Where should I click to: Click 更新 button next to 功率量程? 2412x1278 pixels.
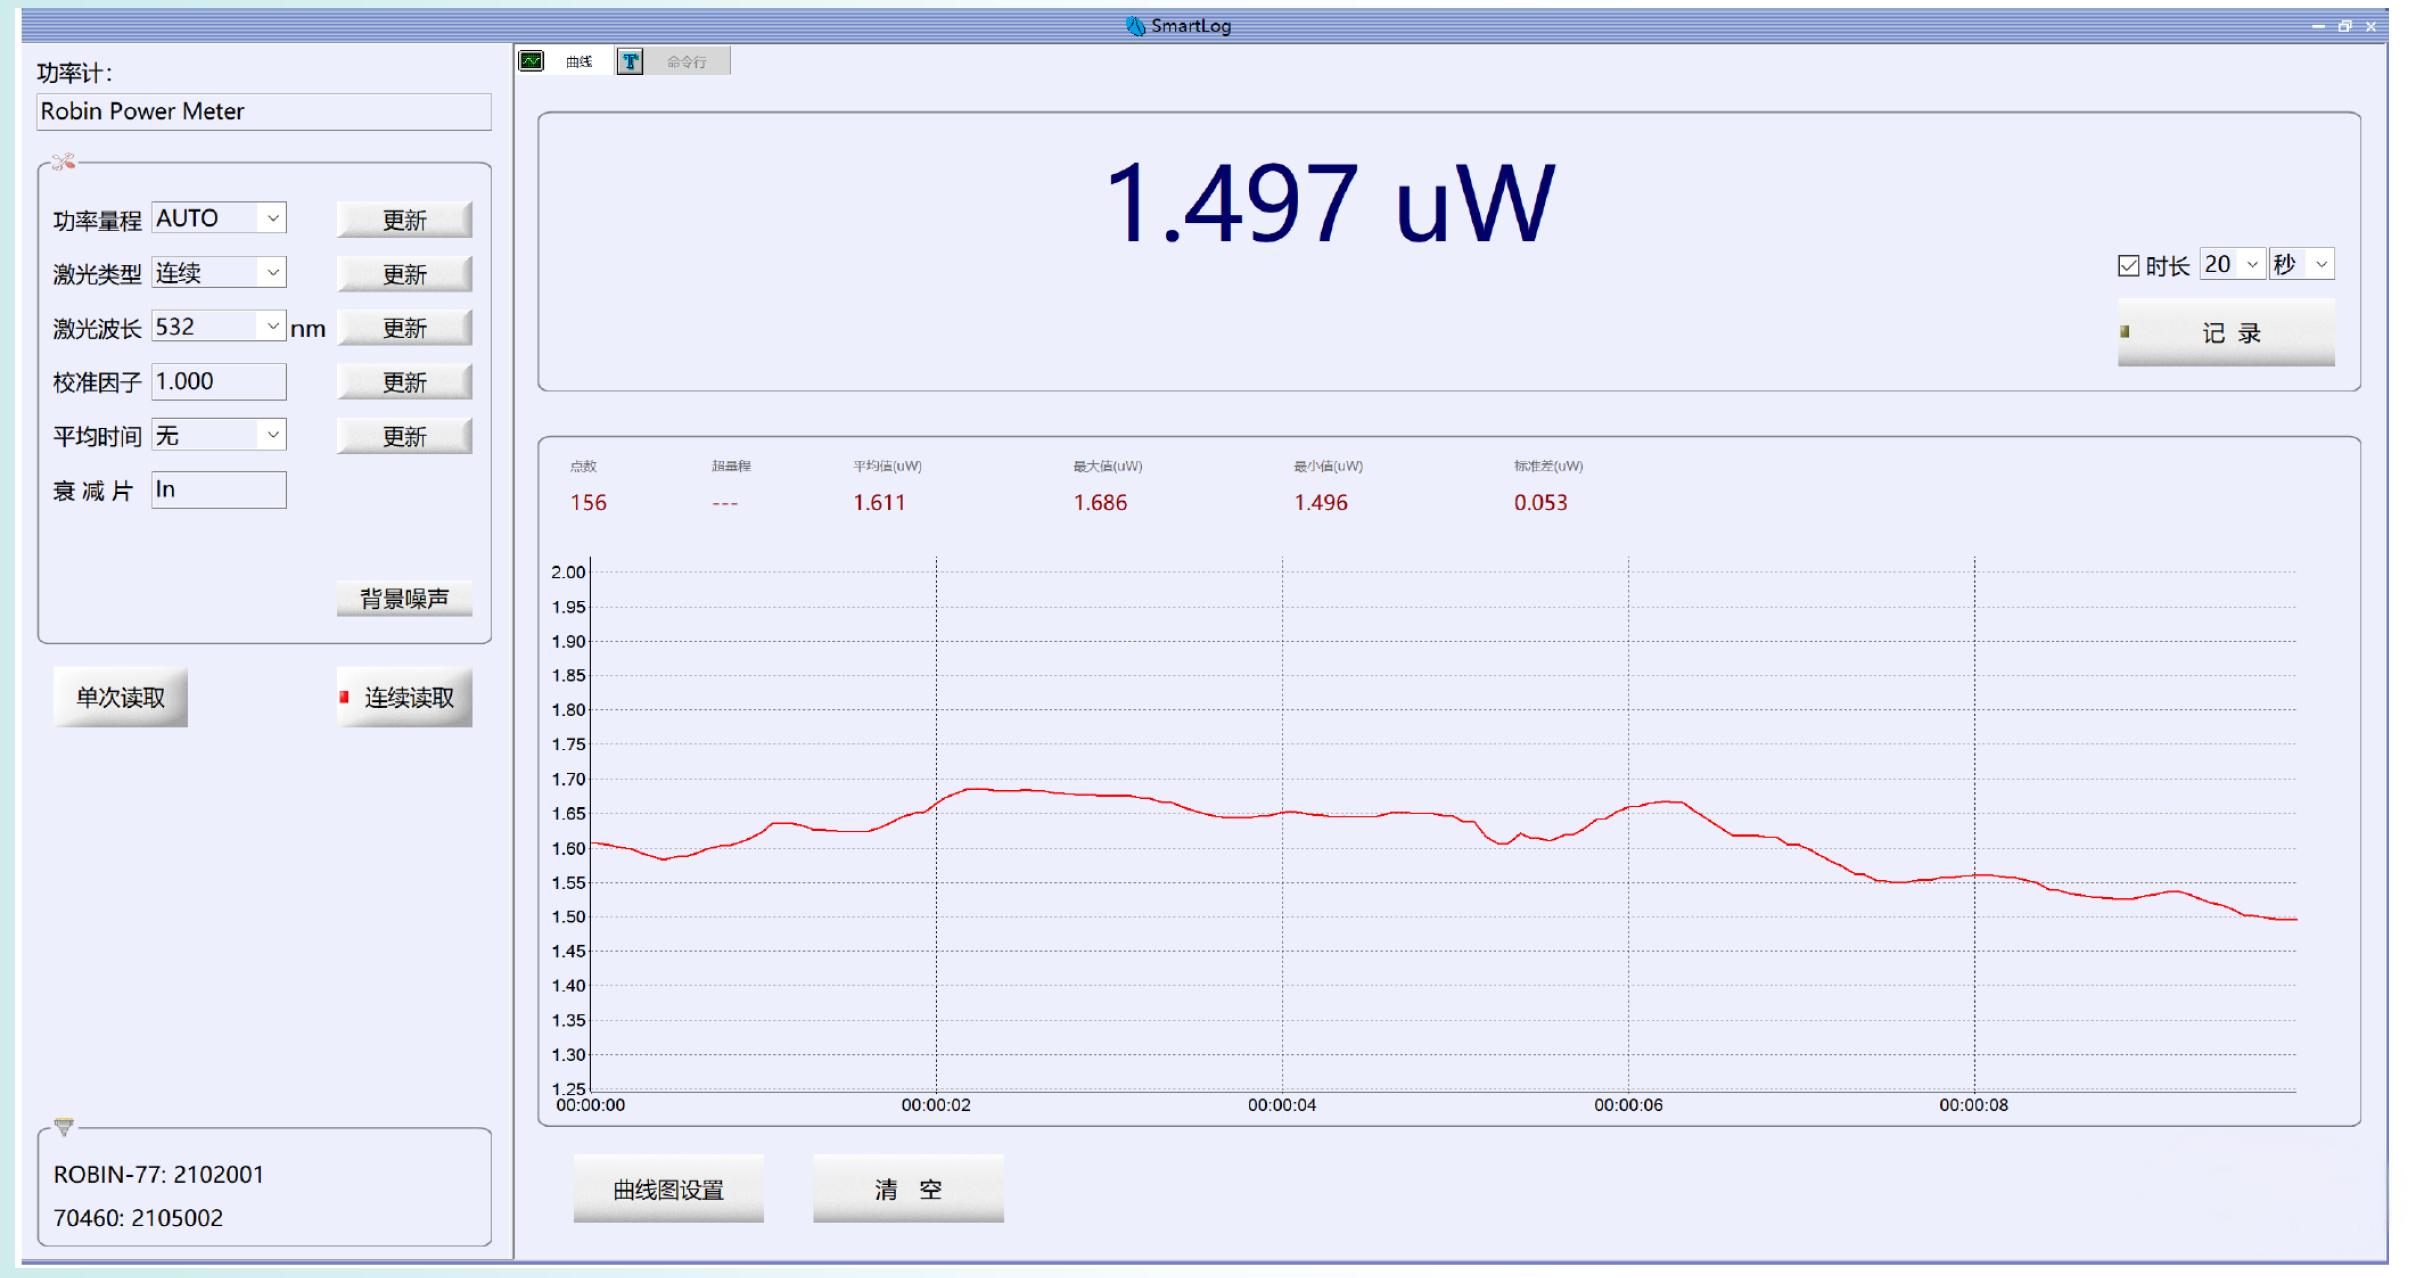(404, 220)
